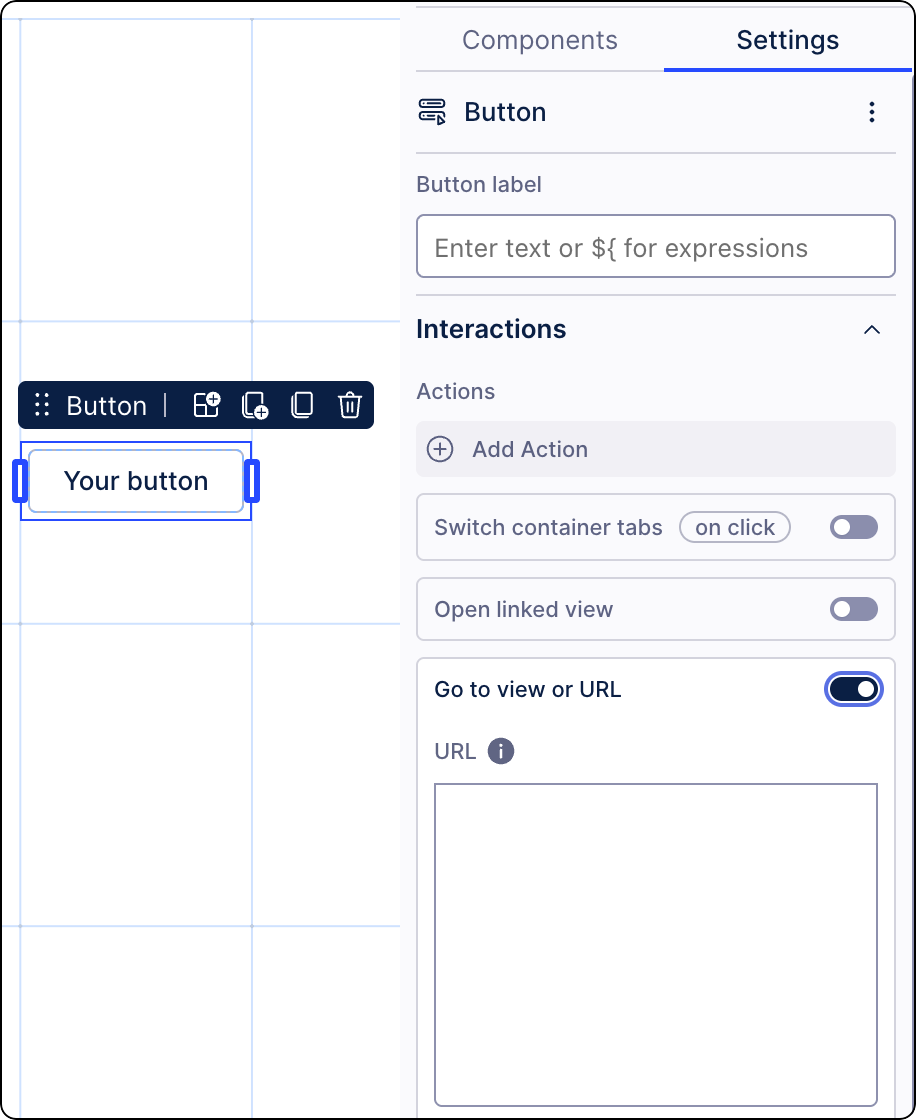Click the 'Go to view or URL' label

(527, 689)
